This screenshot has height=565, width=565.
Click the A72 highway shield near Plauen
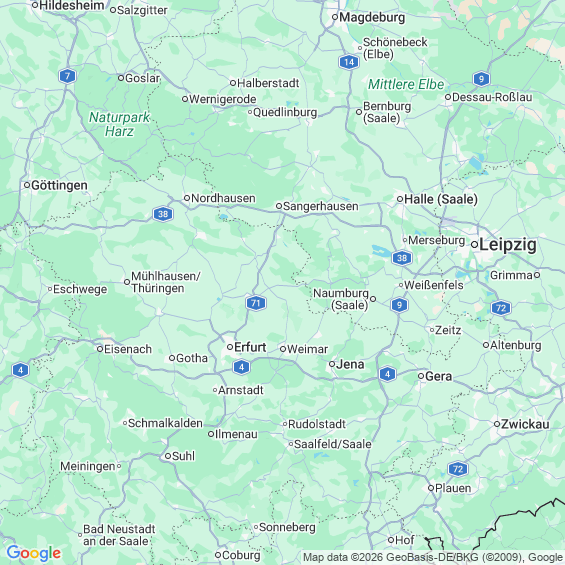coord(458,469)
